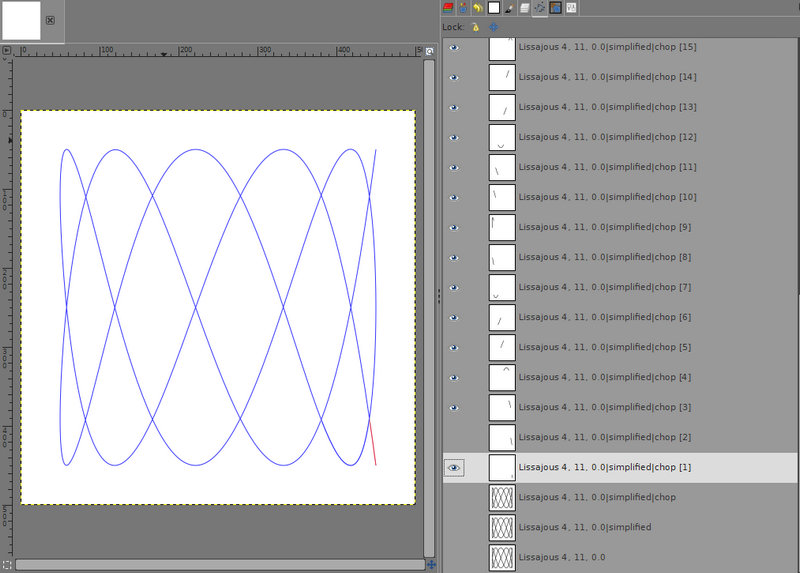The height and width of the screenshot is (573, 800).
Task: Open image menu button at ruler corner
Action: (8, 49)
